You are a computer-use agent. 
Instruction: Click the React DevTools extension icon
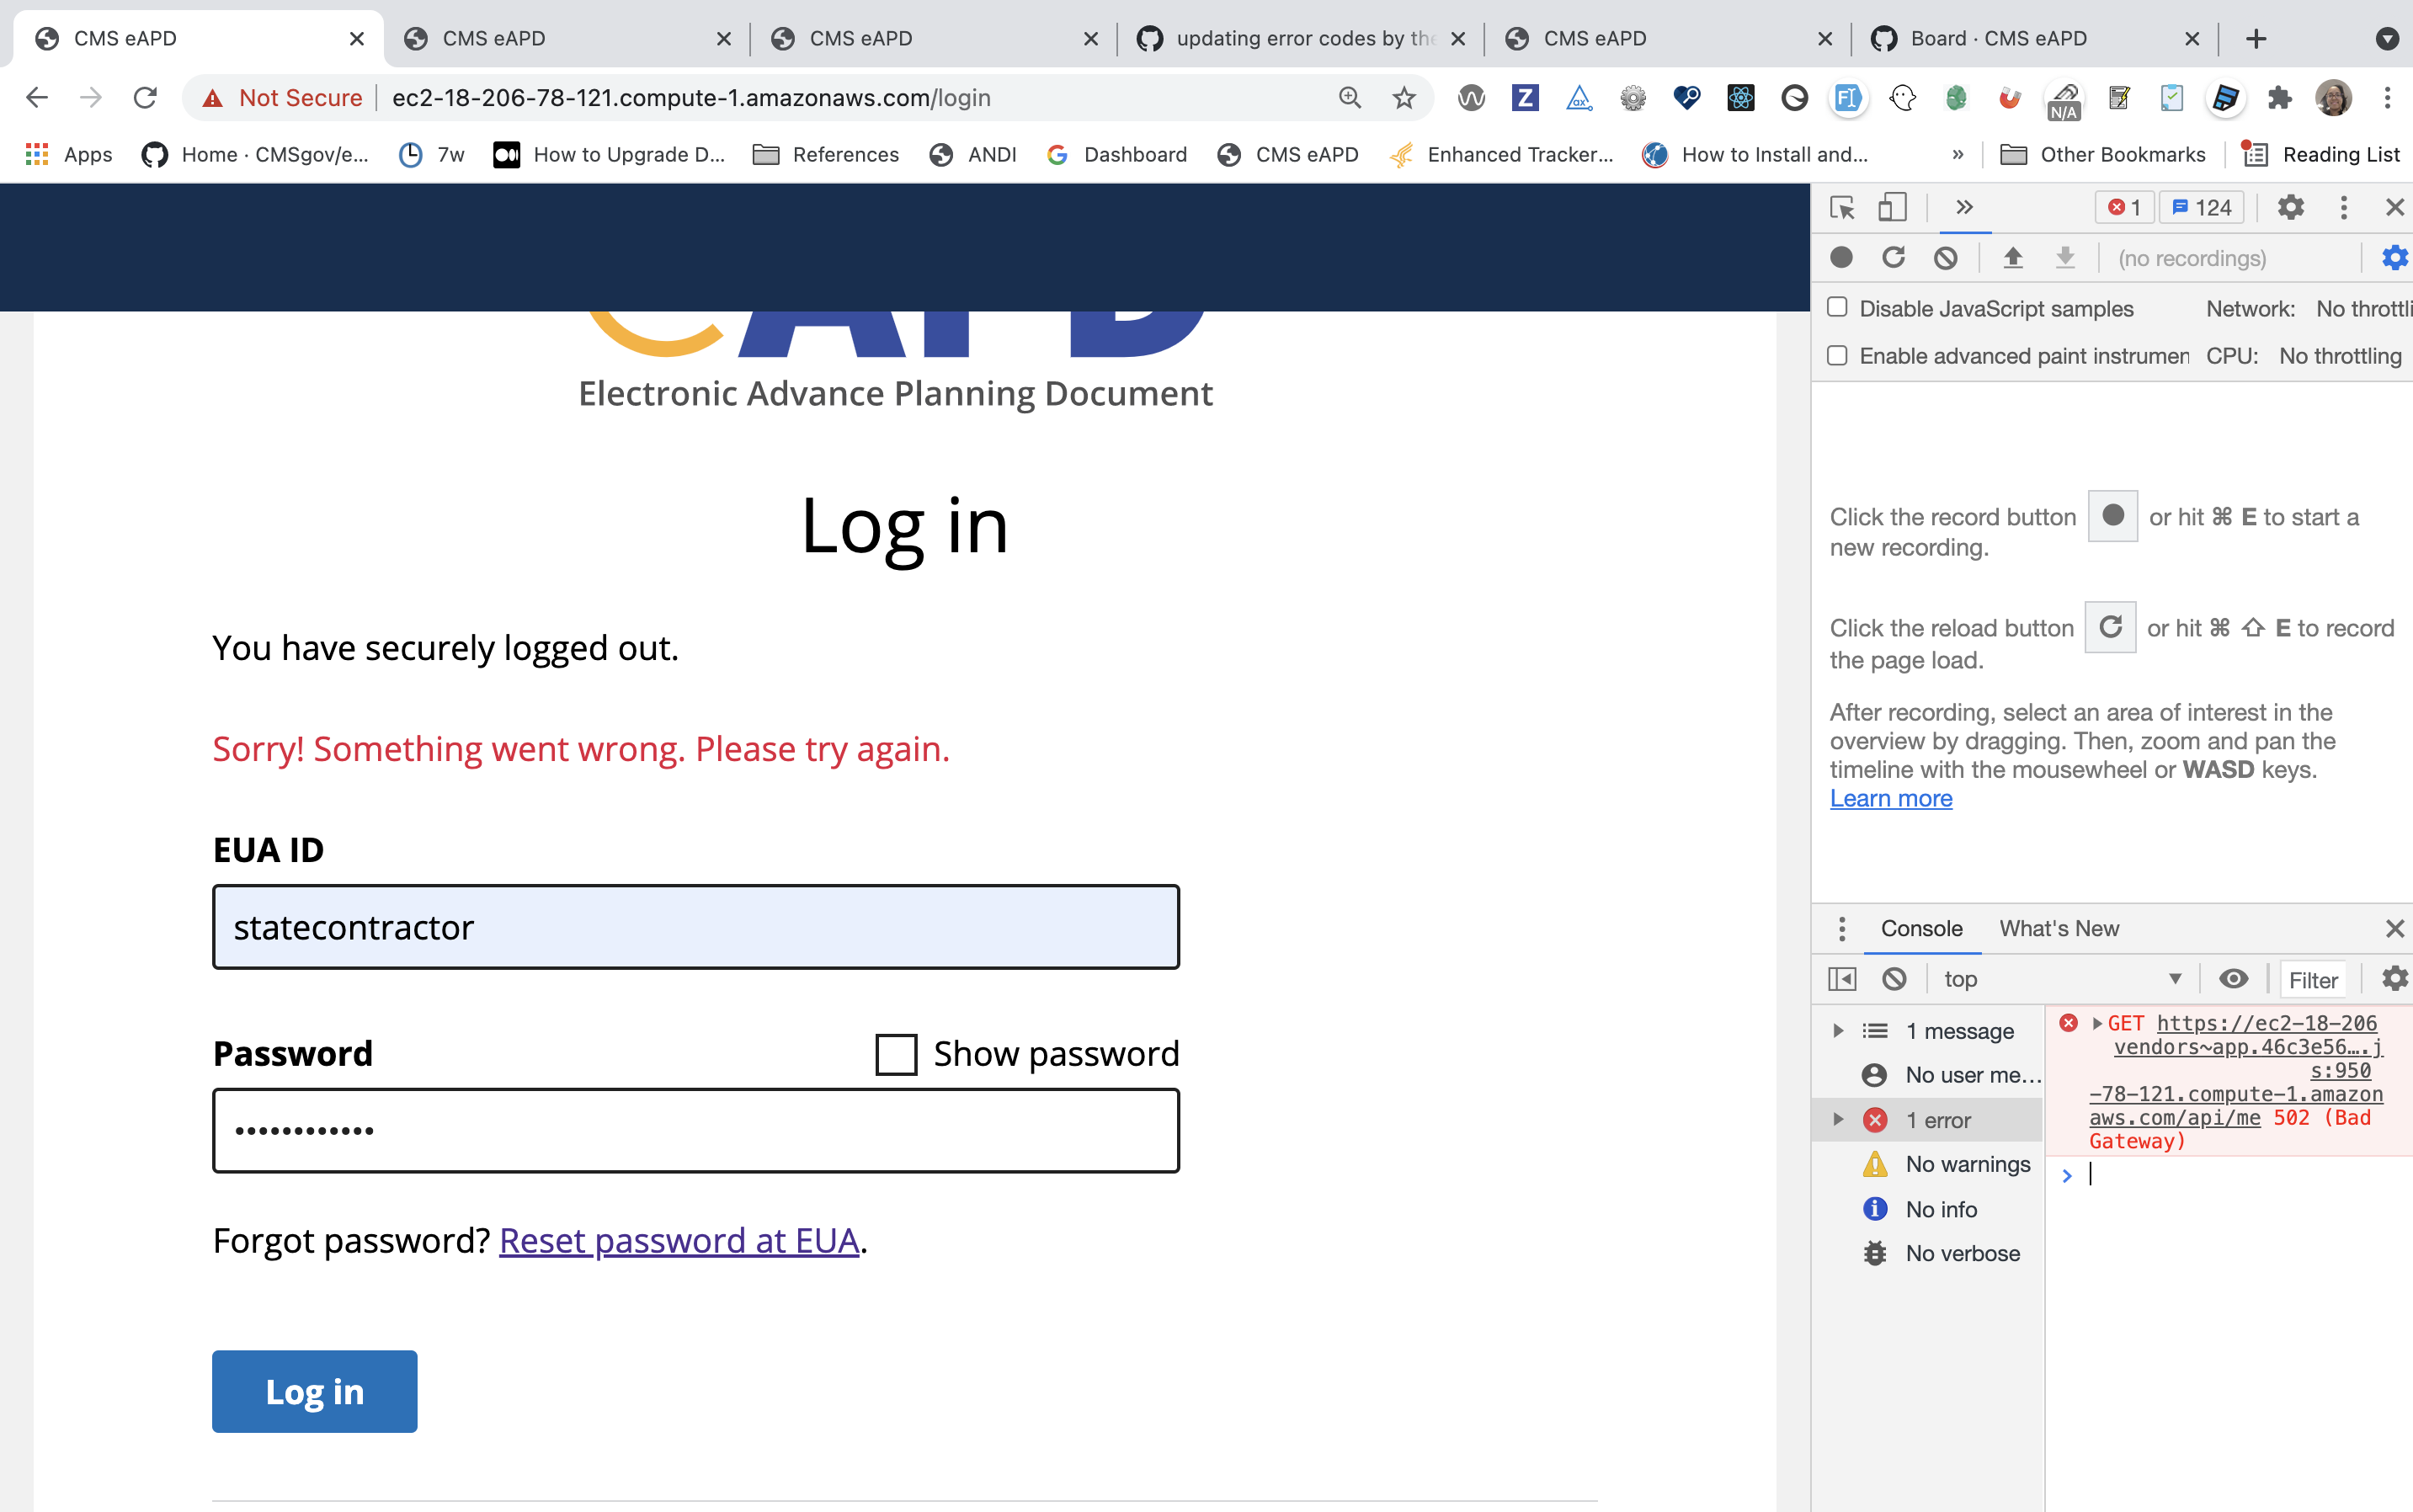pos(1741,97)
